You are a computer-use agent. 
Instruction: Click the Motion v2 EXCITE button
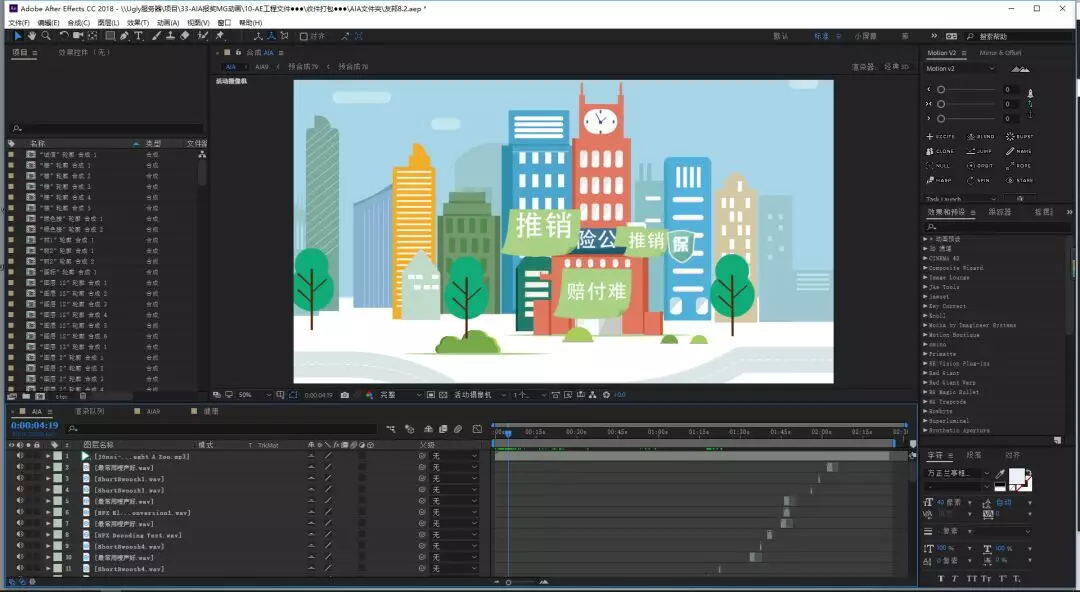click(941, 136)
